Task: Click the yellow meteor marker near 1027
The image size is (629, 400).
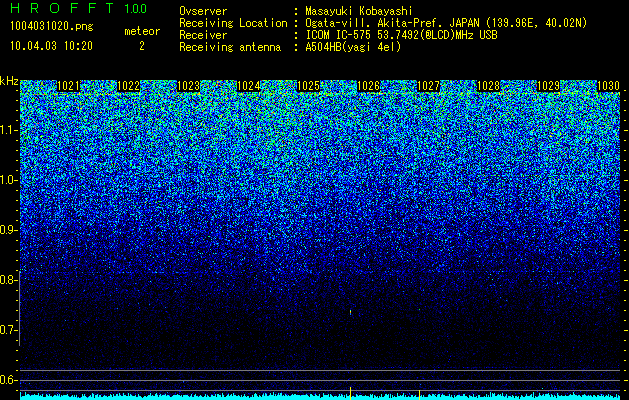Action: click(420, 394)
